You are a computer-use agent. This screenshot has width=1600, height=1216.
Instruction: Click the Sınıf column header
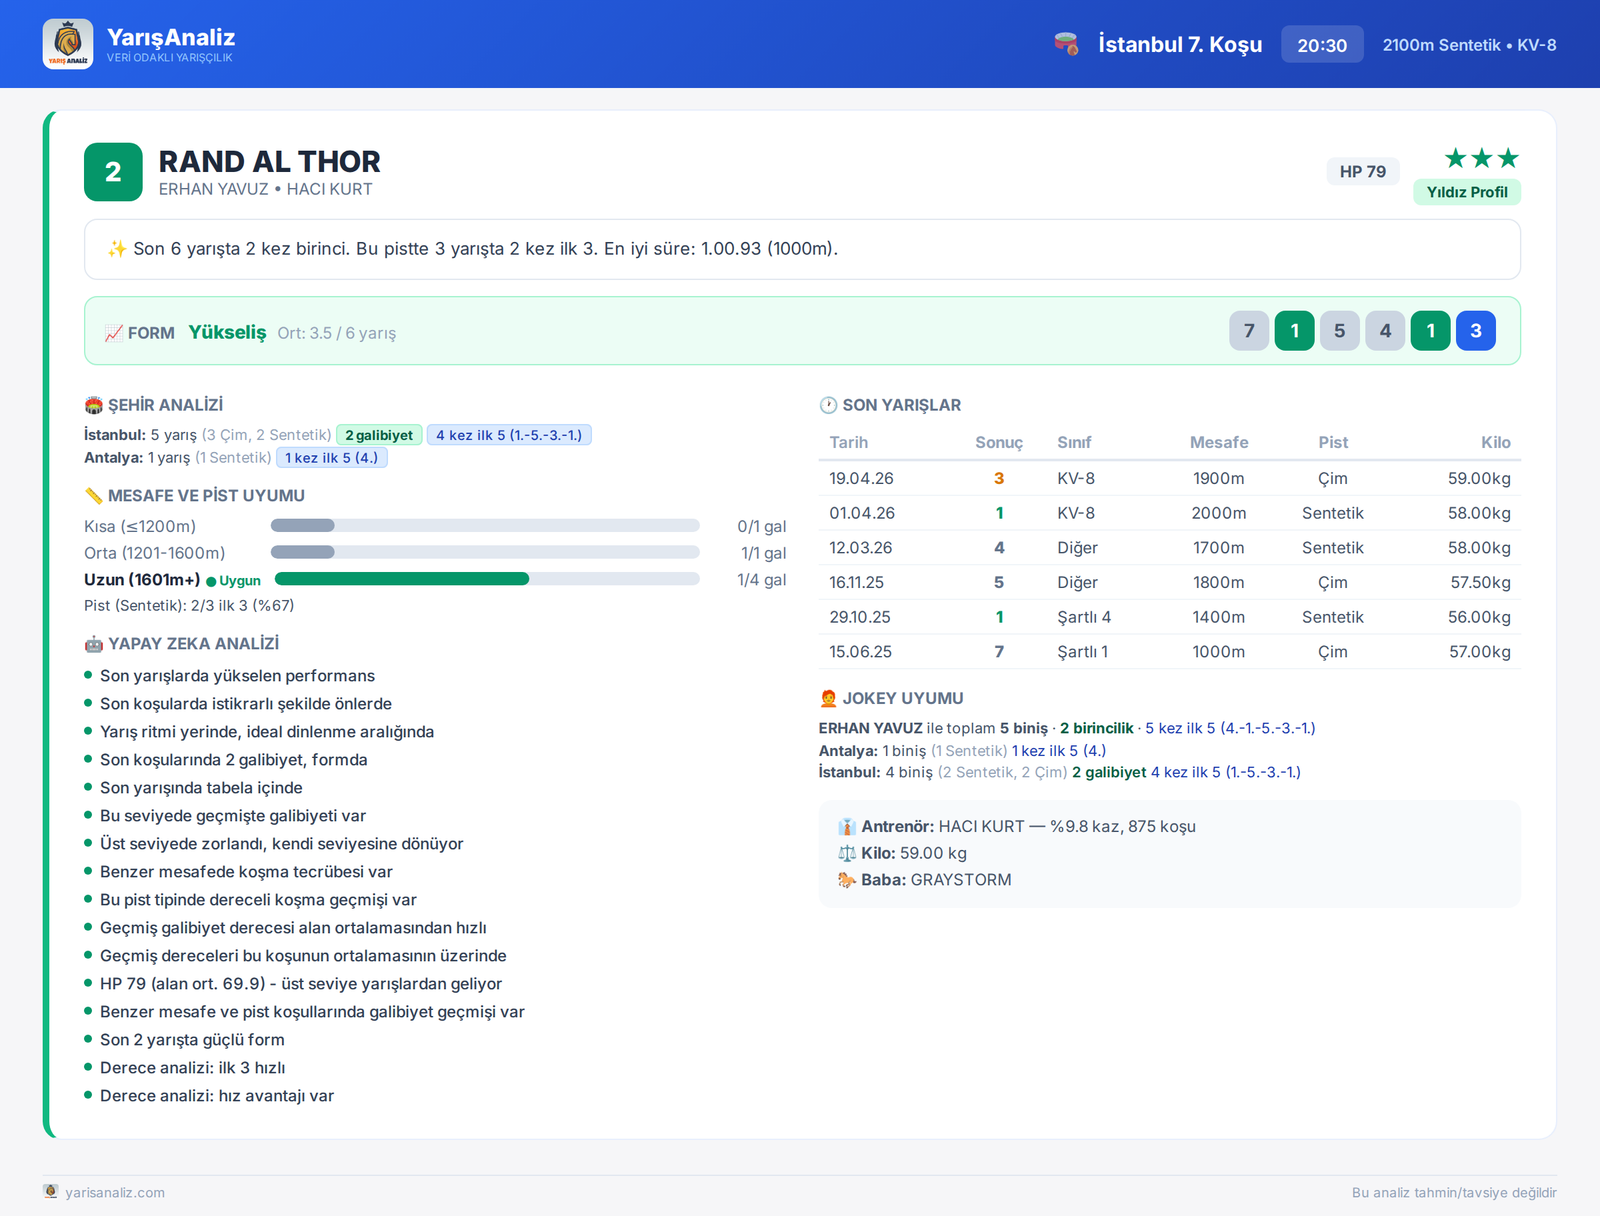pos(1075,443)
